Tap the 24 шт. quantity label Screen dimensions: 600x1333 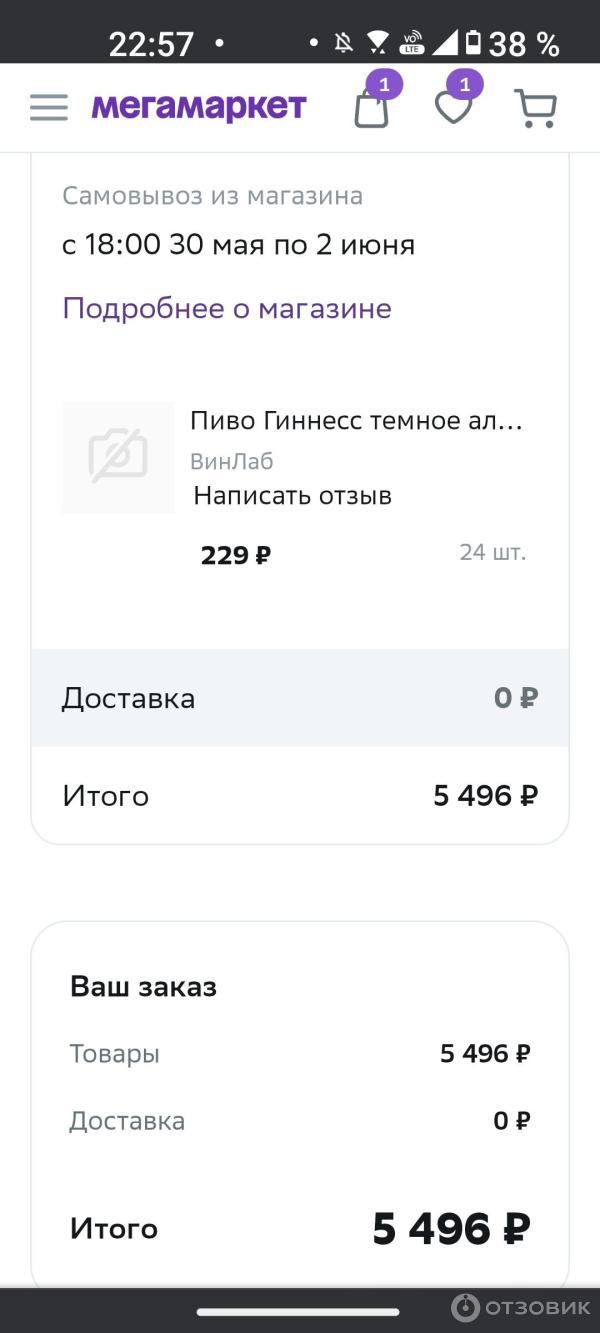492,552
